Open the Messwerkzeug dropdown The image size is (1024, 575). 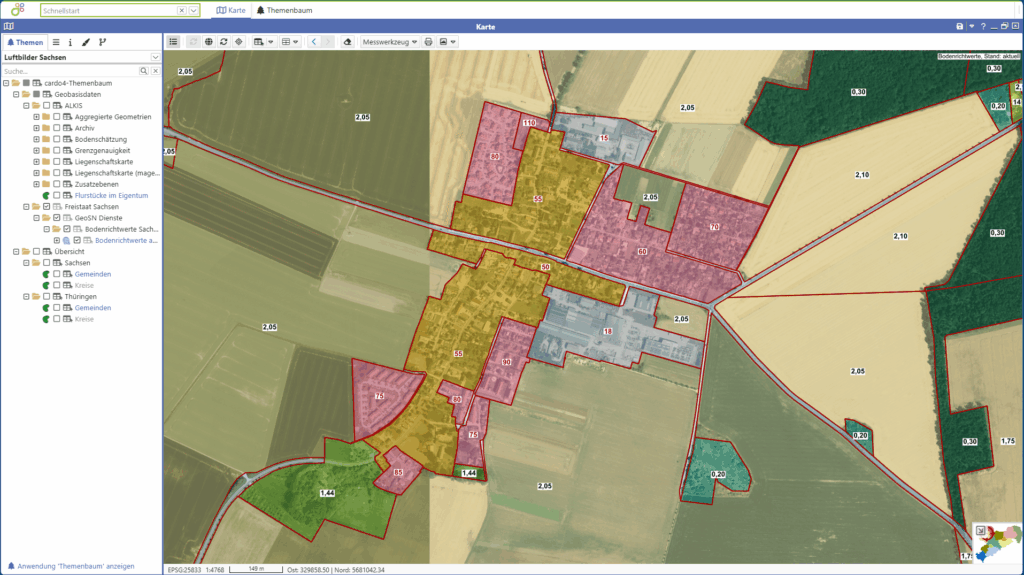390,42
